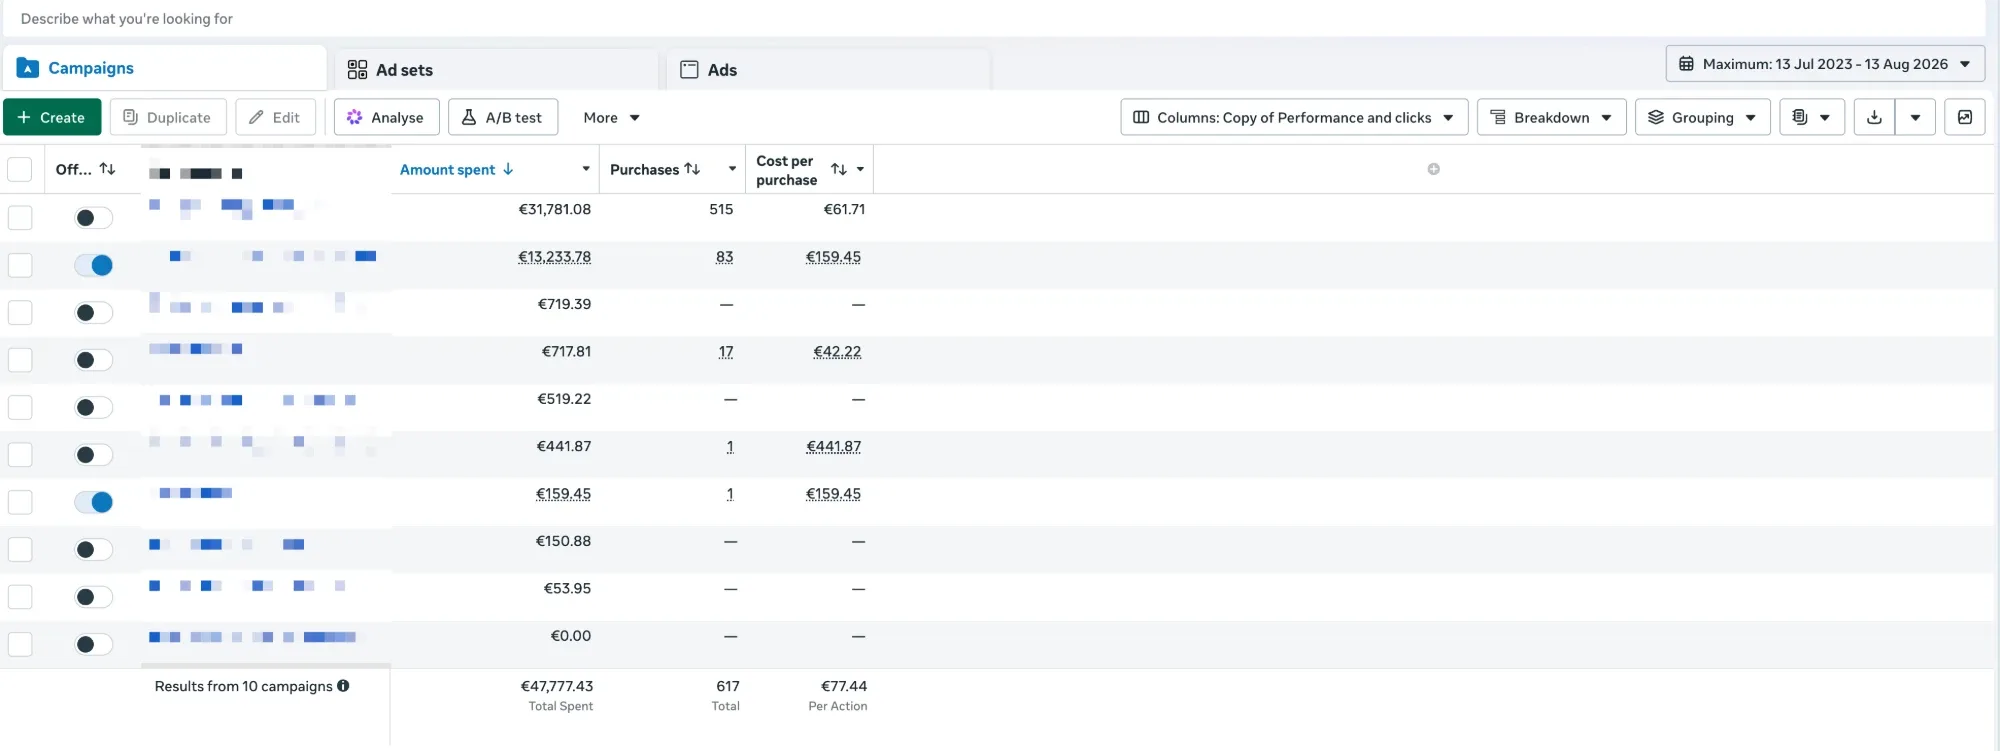
Task: Tick the select-all checkbox in the table header
Action: (20, 169)
